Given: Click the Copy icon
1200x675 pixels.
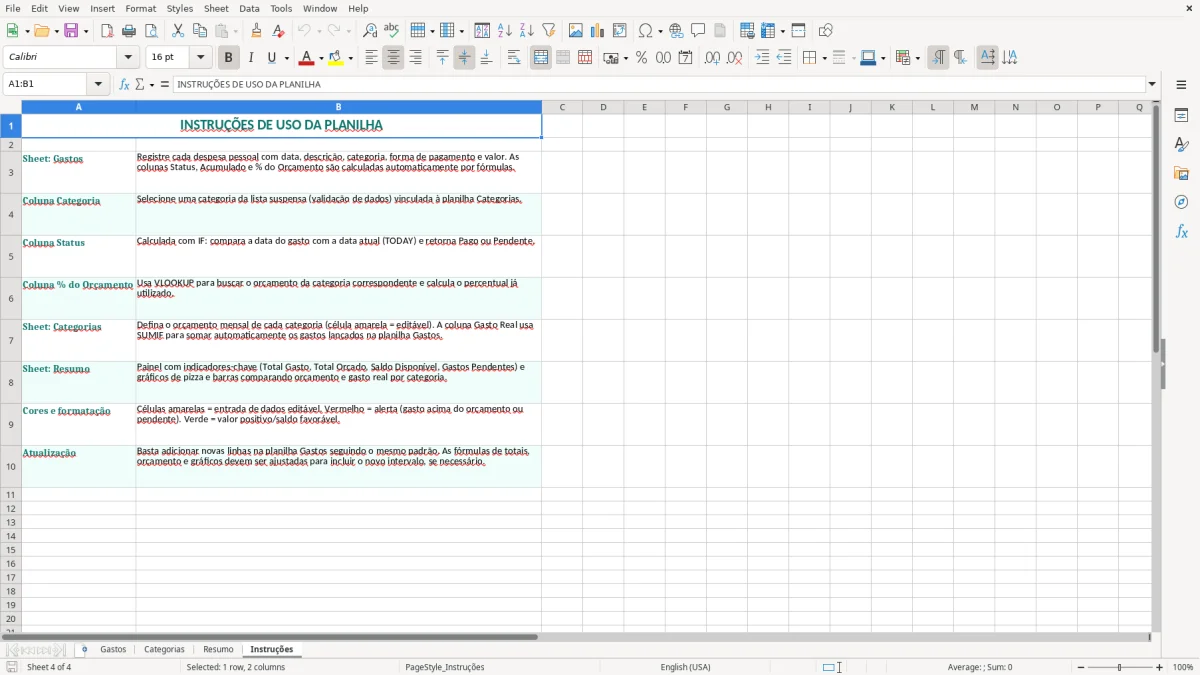Looking at the screenshot, I should [x=200, y=31].
